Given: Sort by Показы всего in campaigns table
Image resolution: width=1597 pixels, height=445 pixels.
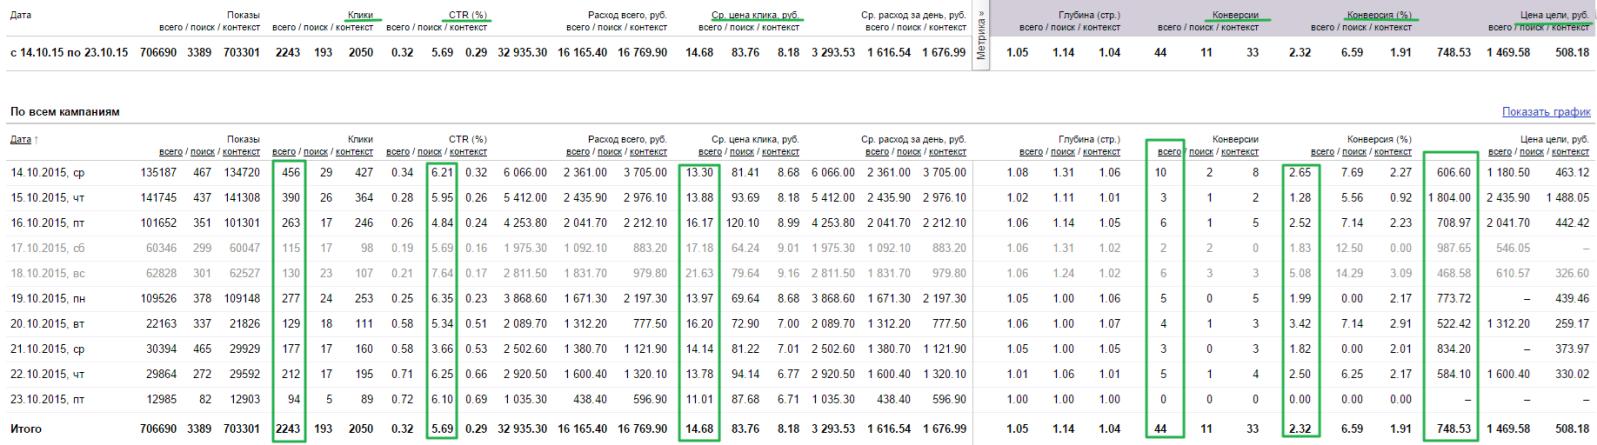Looking at the screenshot, I should (x=170, y=152).
